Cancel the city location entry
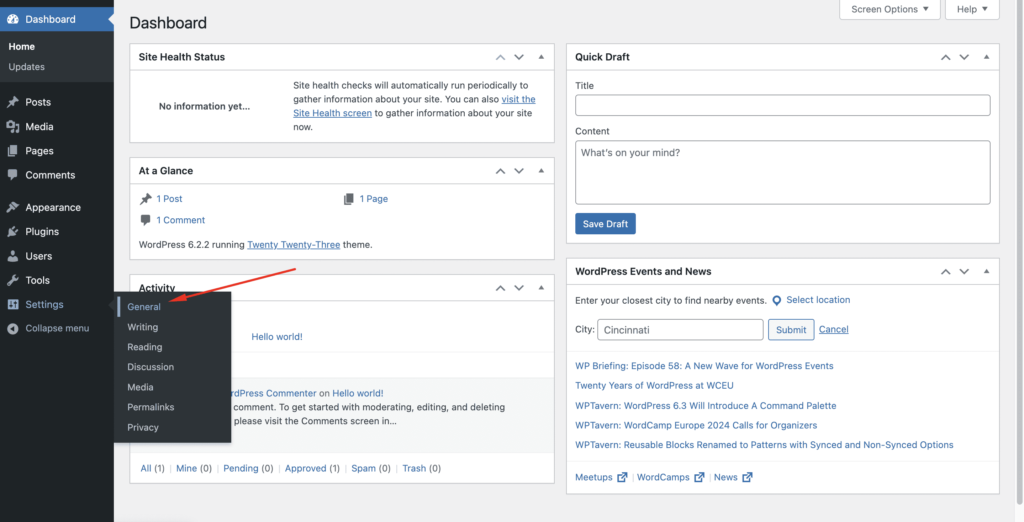The image size is (1024, 522). coord(833,329)
